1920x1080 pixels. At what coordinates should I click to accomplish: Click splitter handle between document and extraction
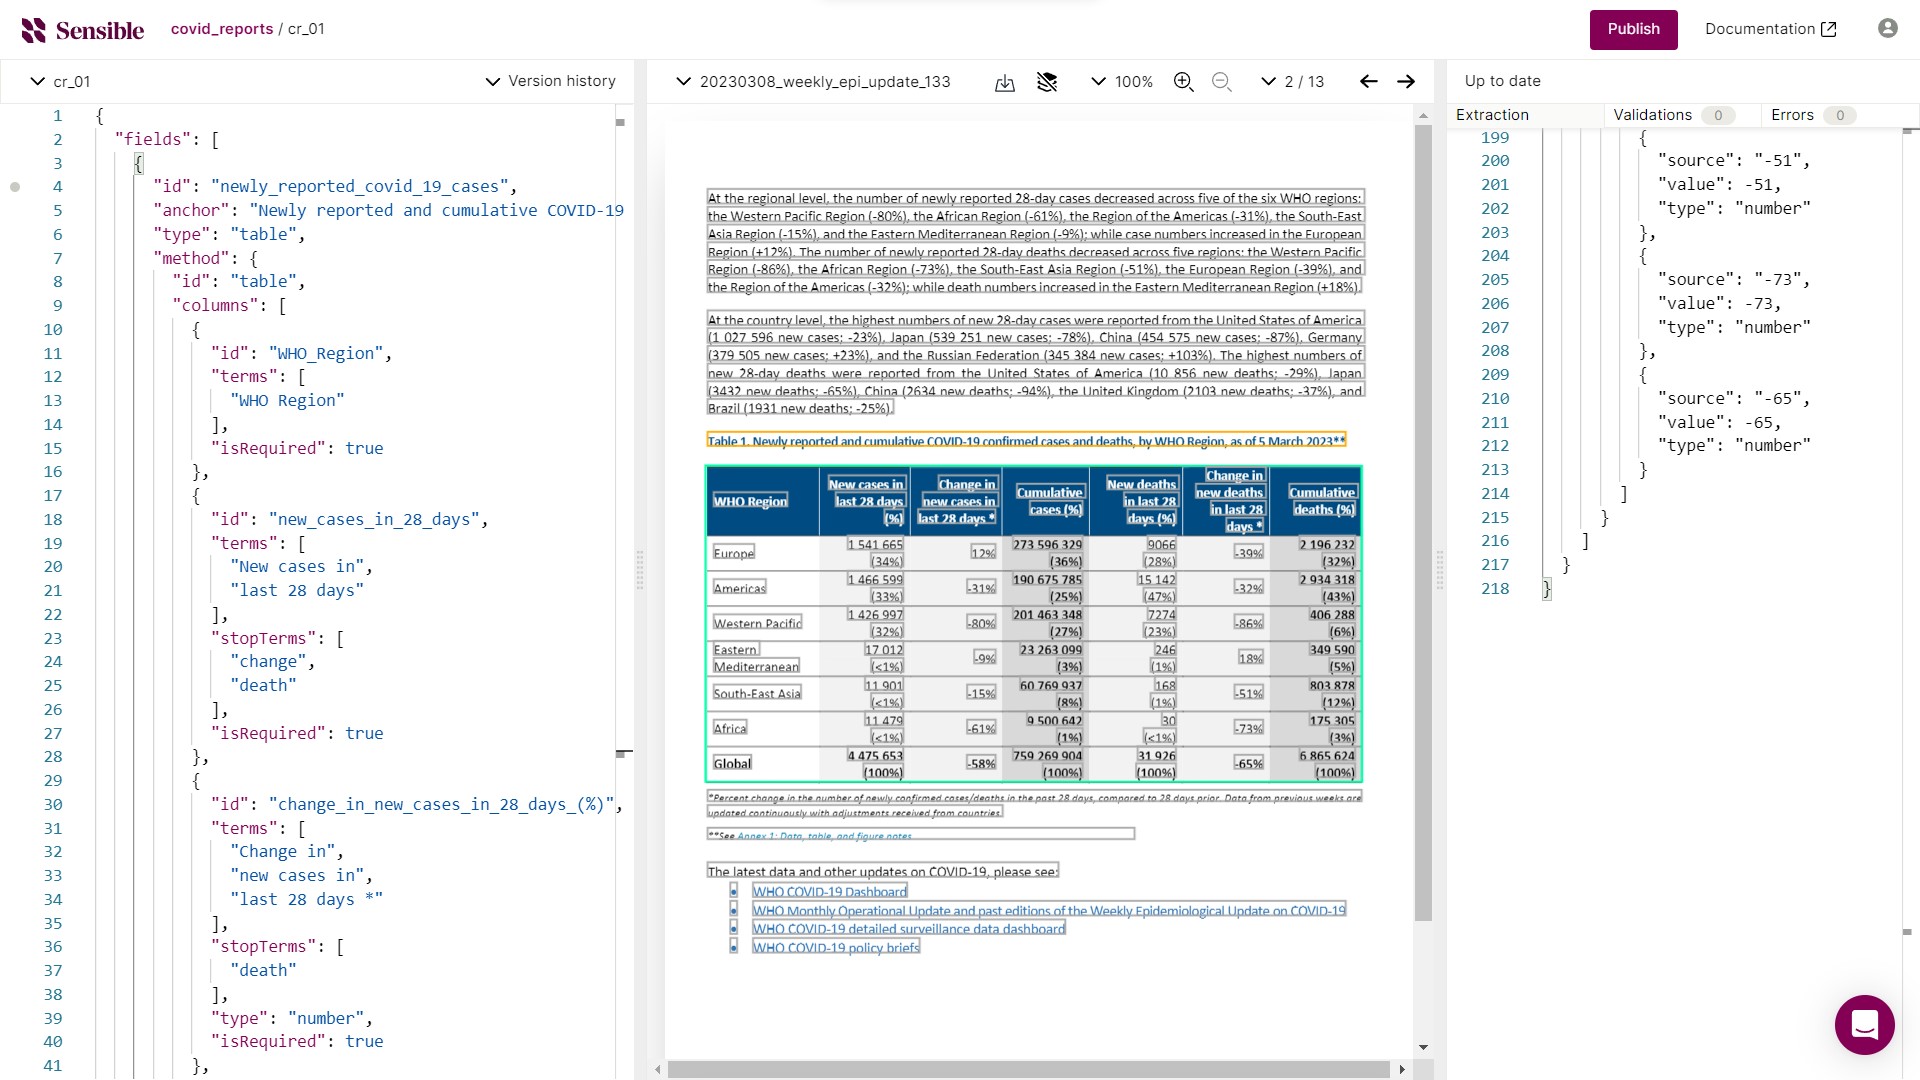(1440, 570)
